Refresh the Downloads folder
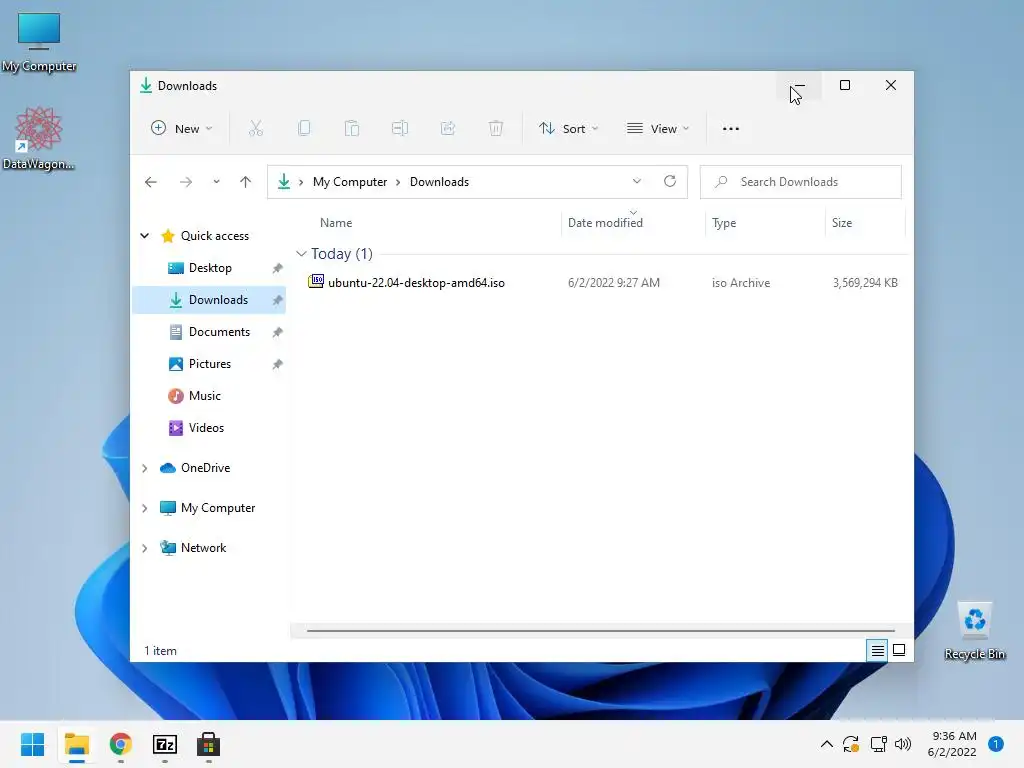 pyautogui.click(x=670, y=182)
